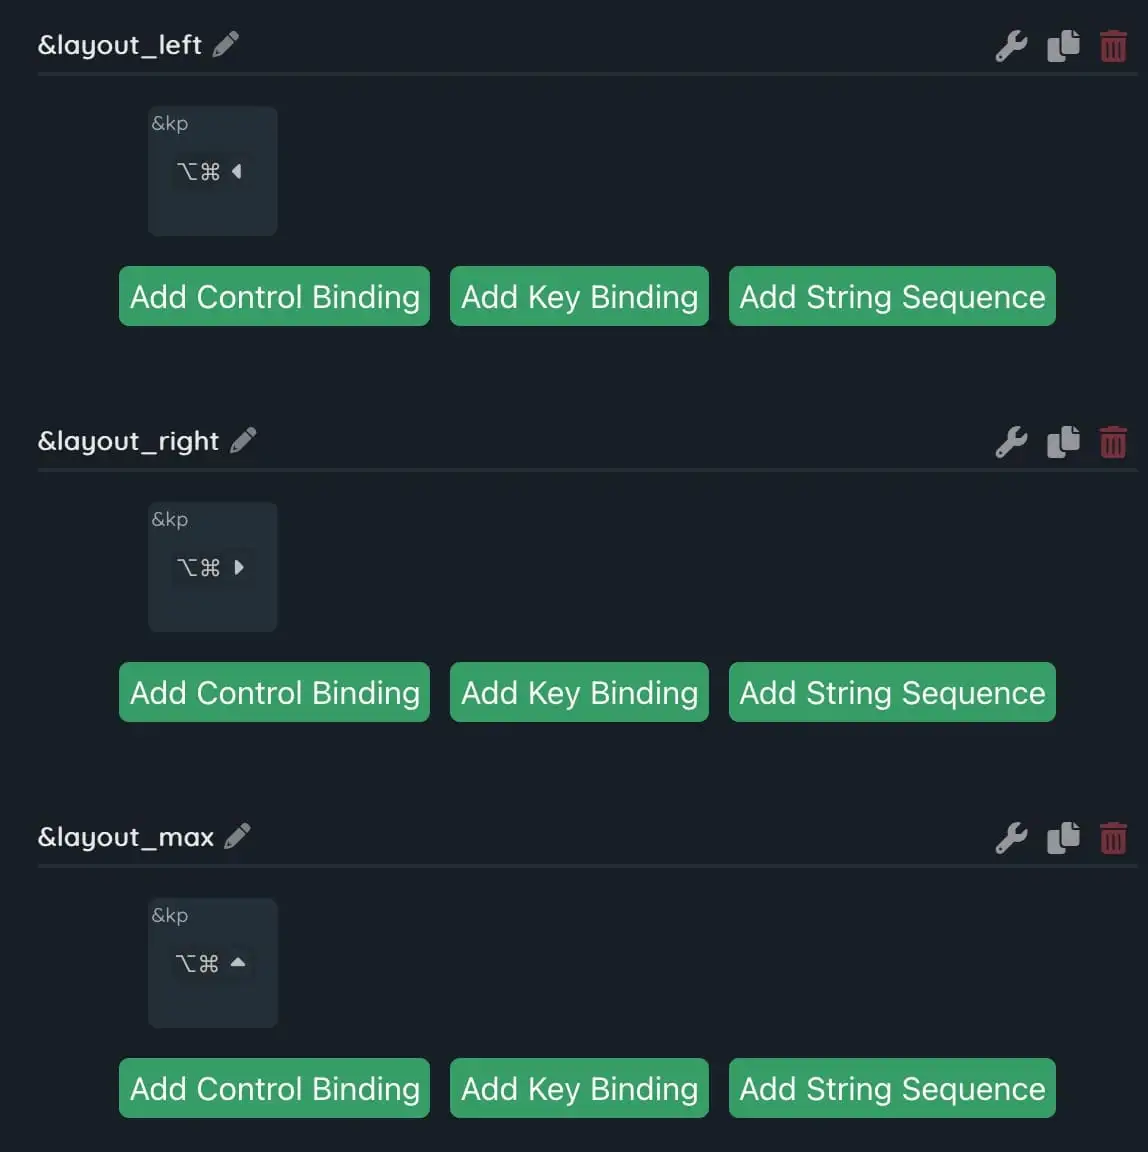
Task: Add Key Binding to layout_max
Action: pyautogui.click(x=579, y=1088)
